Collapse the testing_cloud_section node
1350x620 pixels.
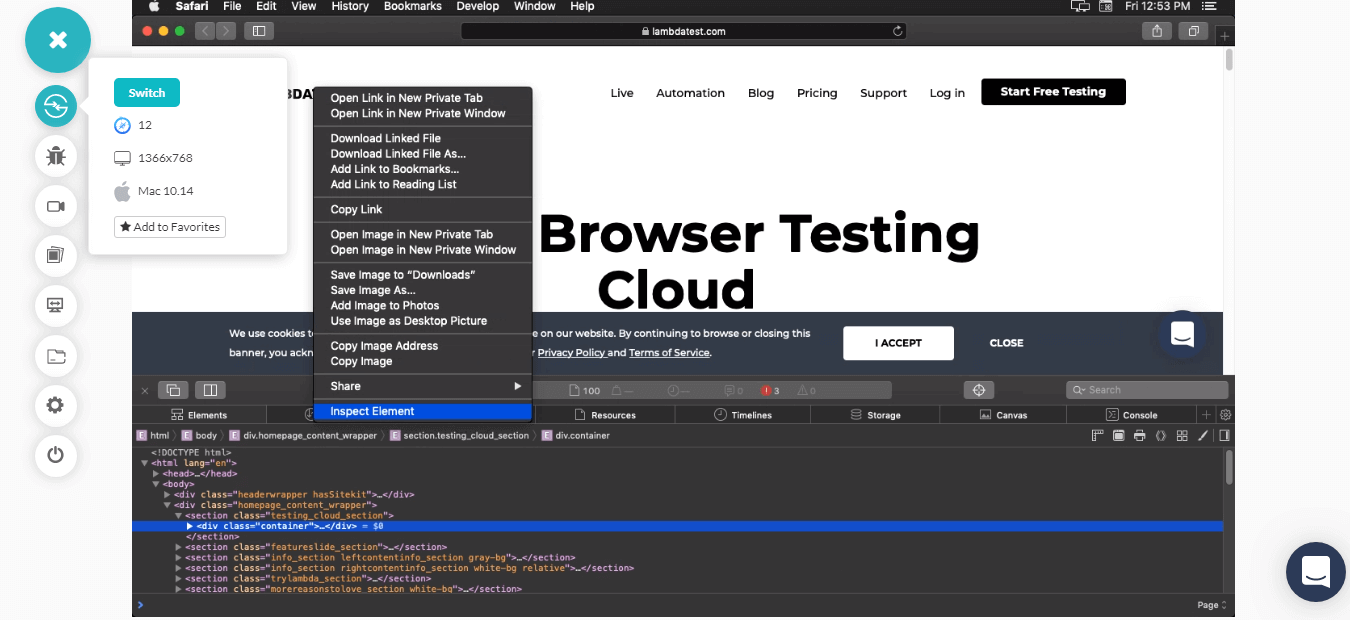tap(179, 515)
